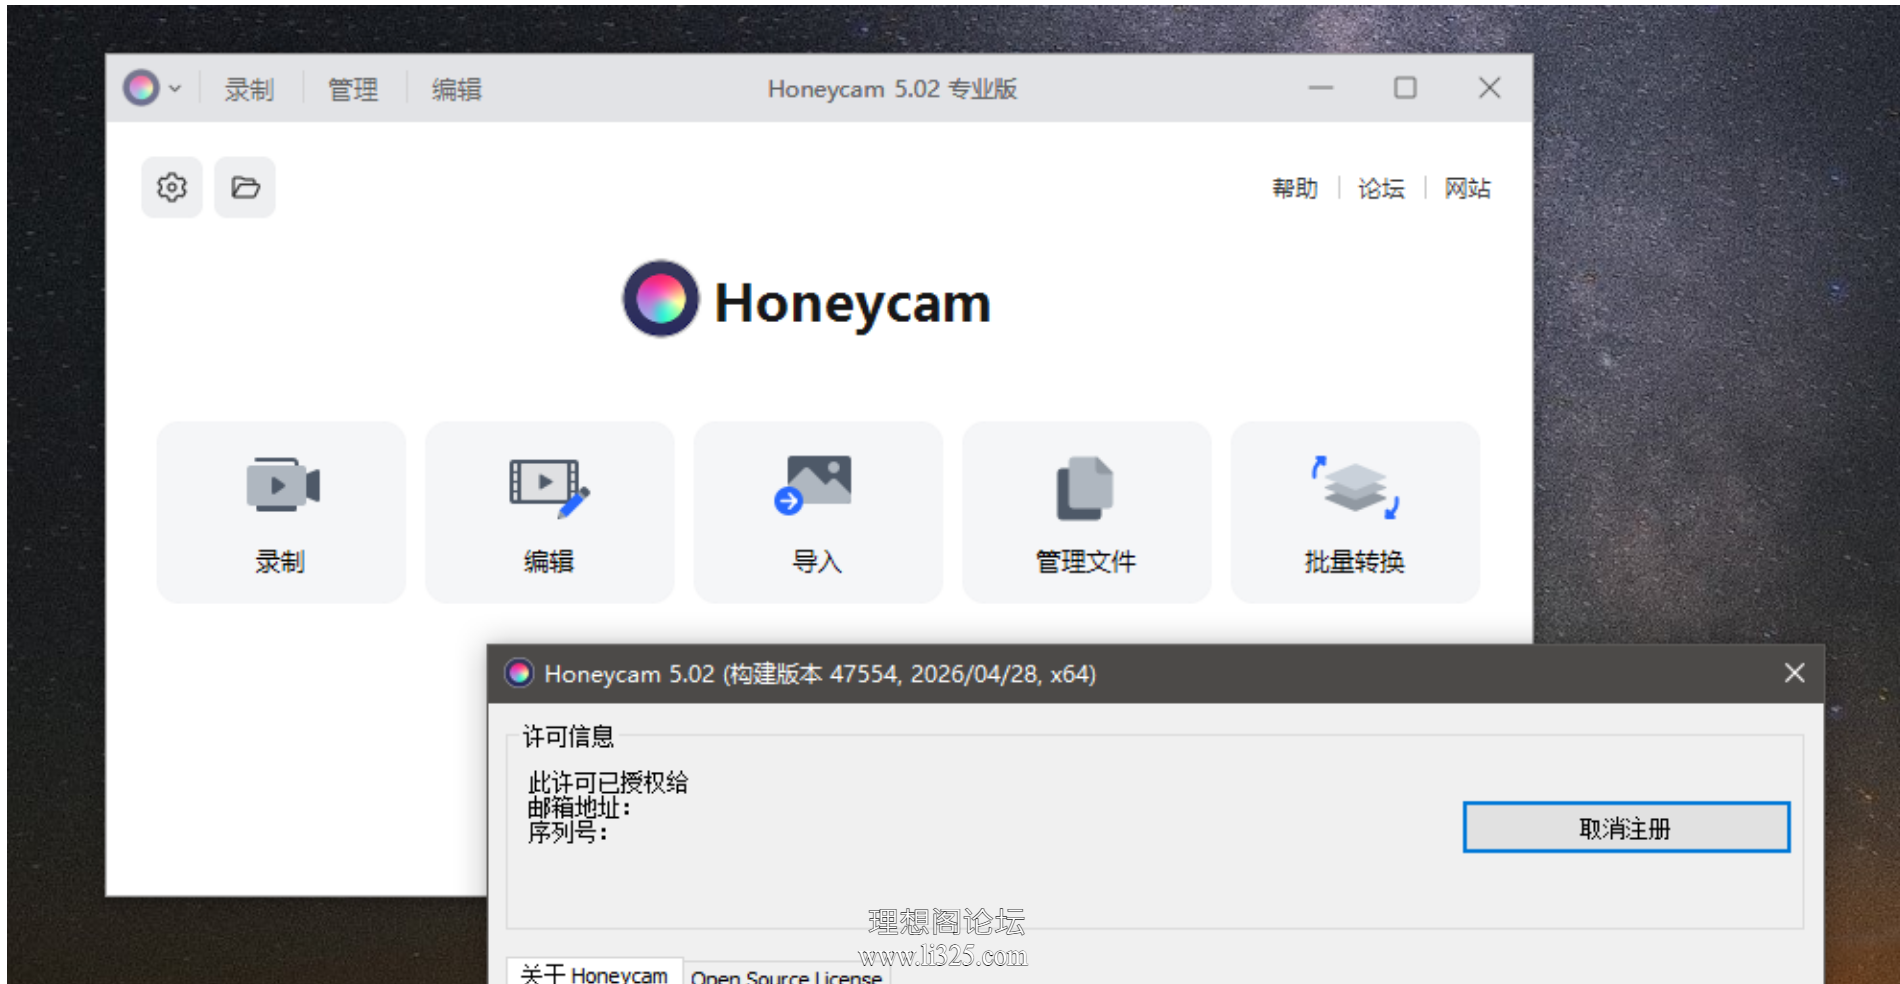The image size is (1900, 984).
Task: Maximize the Honeycam main window
Action: 1405,88
